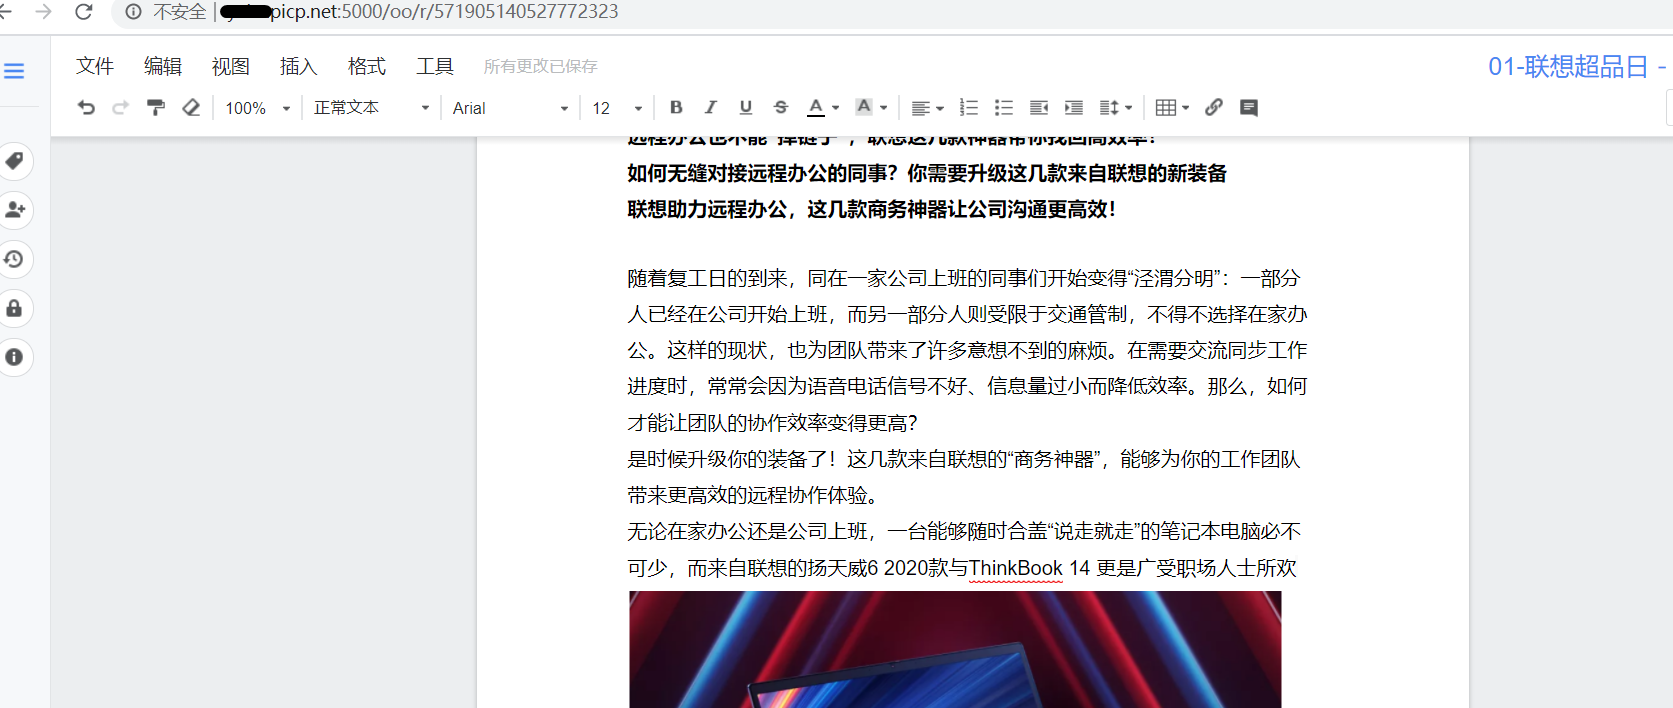
Task: Open the font size dropdown showing 12
Action: 616,108
